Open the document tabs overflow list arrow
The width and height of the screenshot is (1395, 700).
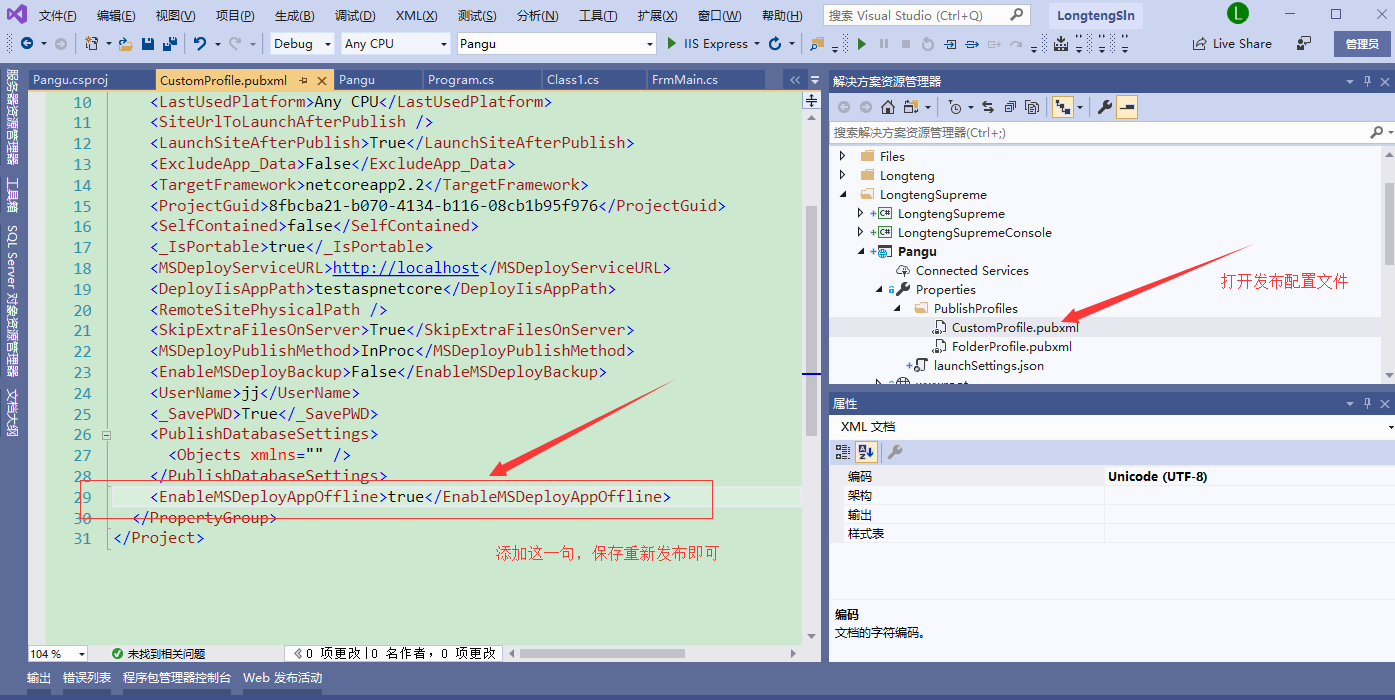(815, 80)
